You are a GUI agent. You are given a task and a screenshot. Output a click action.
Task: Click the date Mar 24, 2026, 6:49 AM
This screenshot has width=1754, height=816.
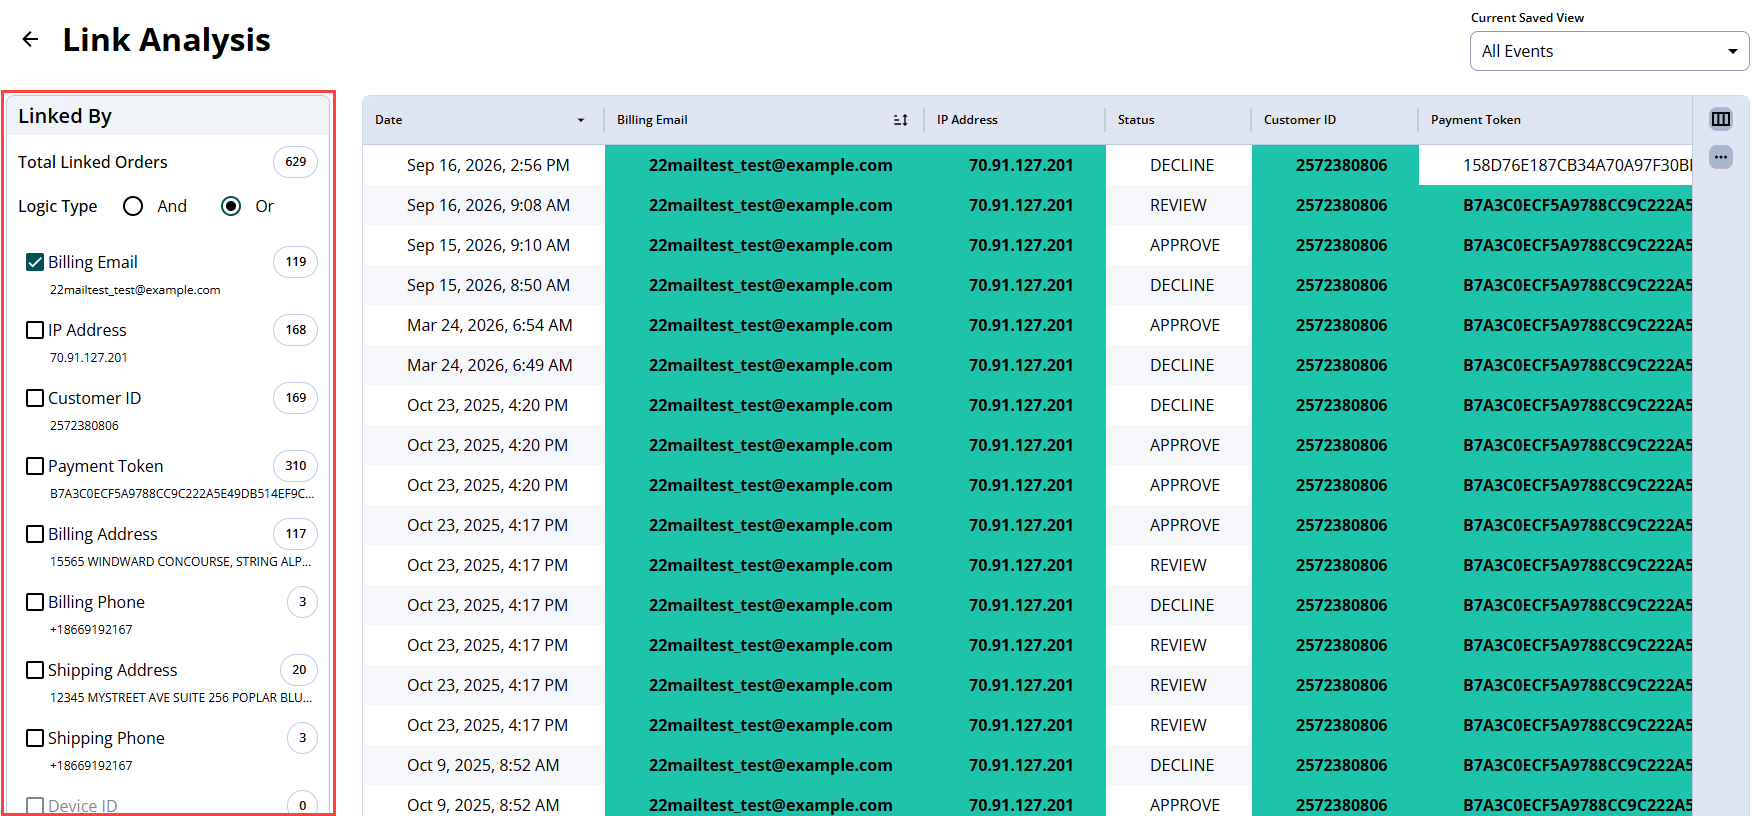tap(490, 365)
